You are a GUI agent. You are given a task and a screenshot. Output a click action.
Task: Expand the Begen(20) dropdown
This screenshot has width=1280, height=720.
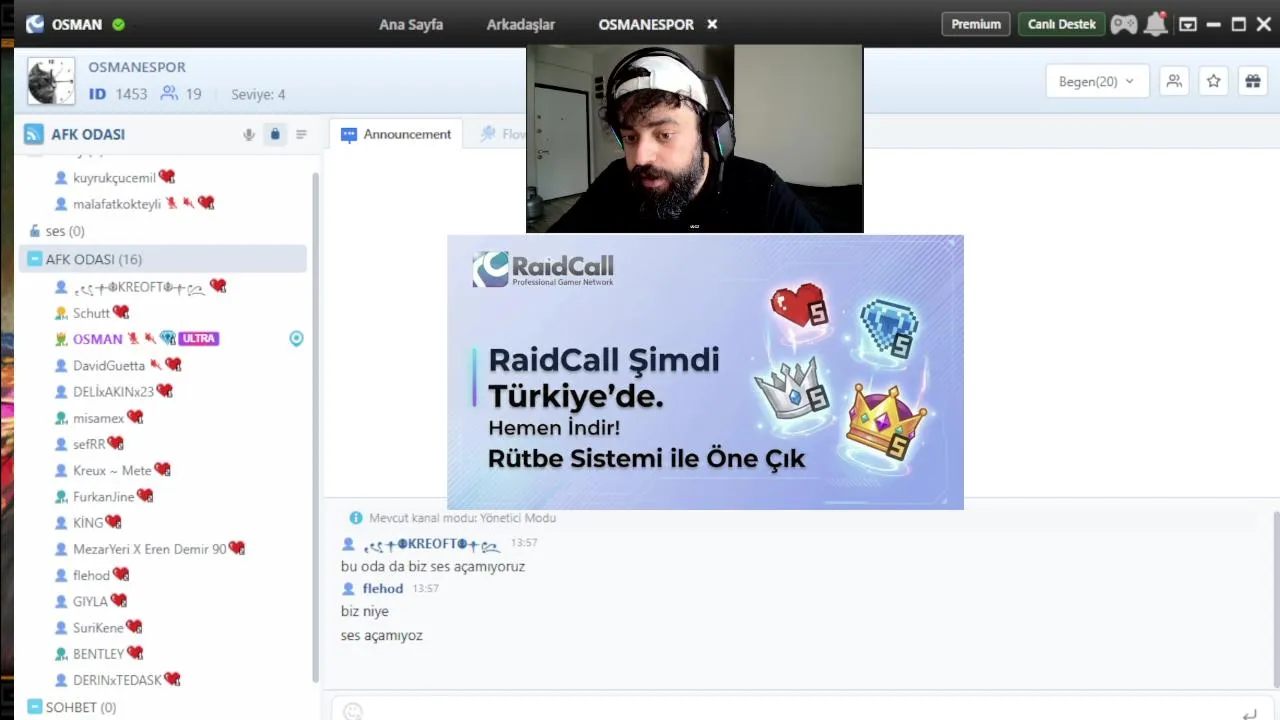coord(1097,81)
